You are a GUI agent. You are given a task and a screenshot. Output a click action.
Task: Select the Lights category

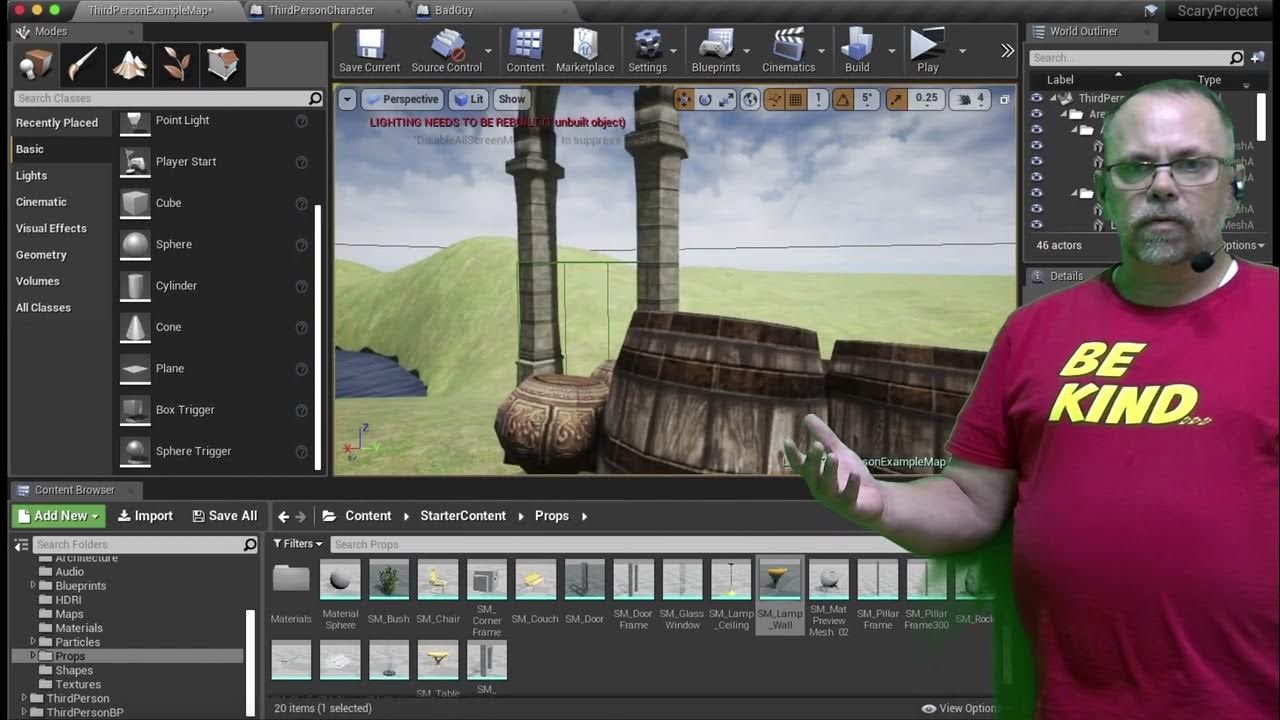[31, 176]
